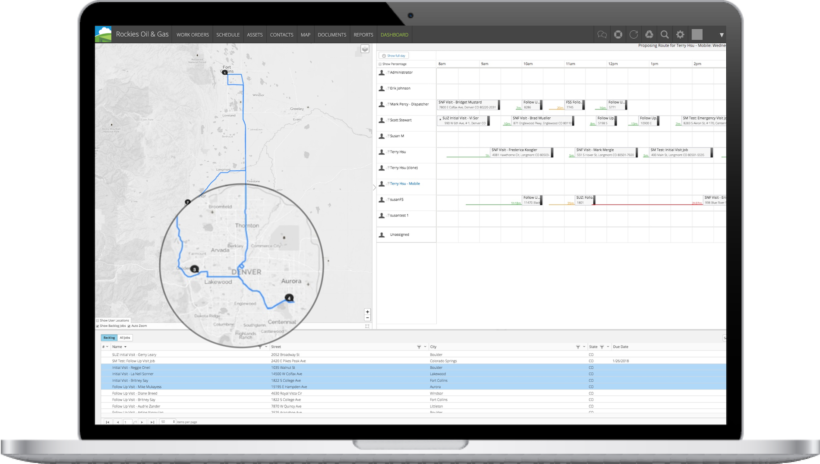Open the State column filter icon
The width and height of the screenshot is (820, 464).
(602, 347)
